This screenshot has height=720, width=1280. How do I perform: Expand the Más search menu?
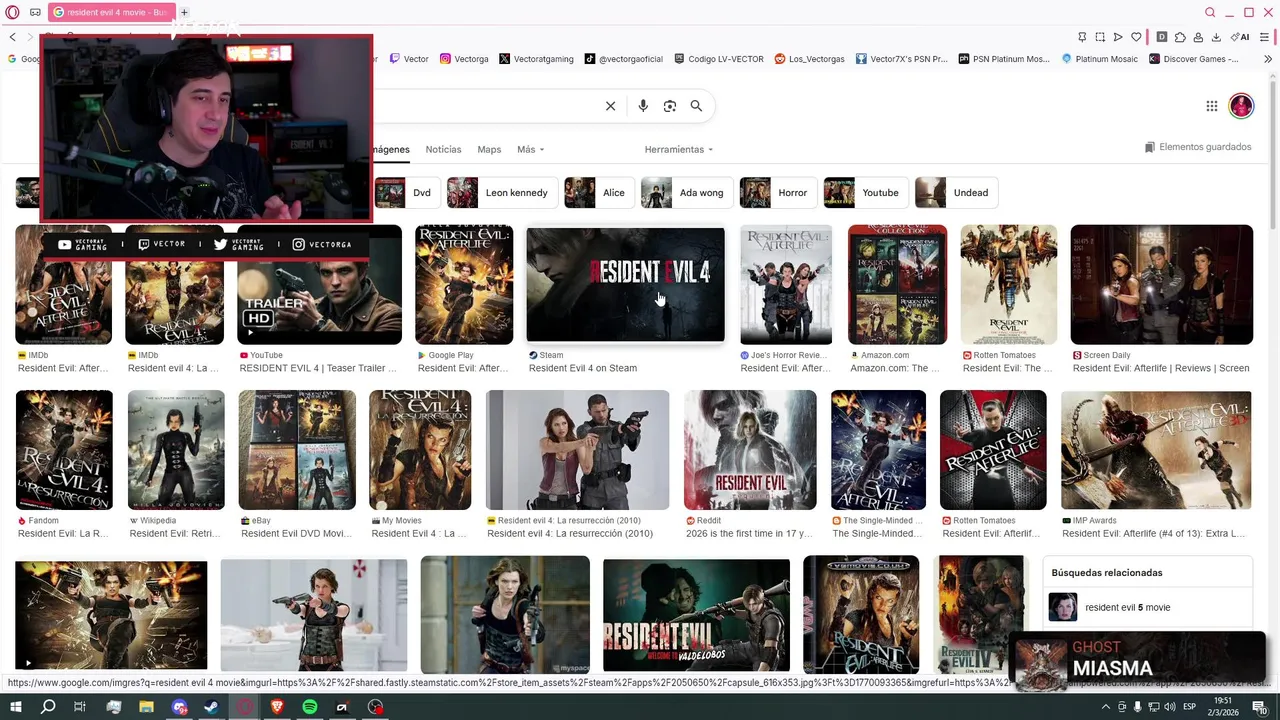(x=530, y=149)
